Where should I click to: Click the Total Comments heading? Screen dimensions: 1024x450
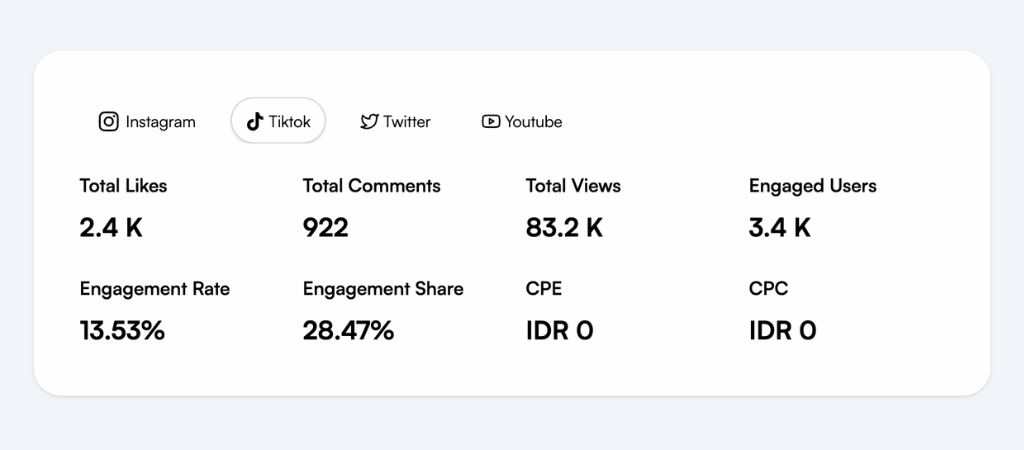point(372,185)
